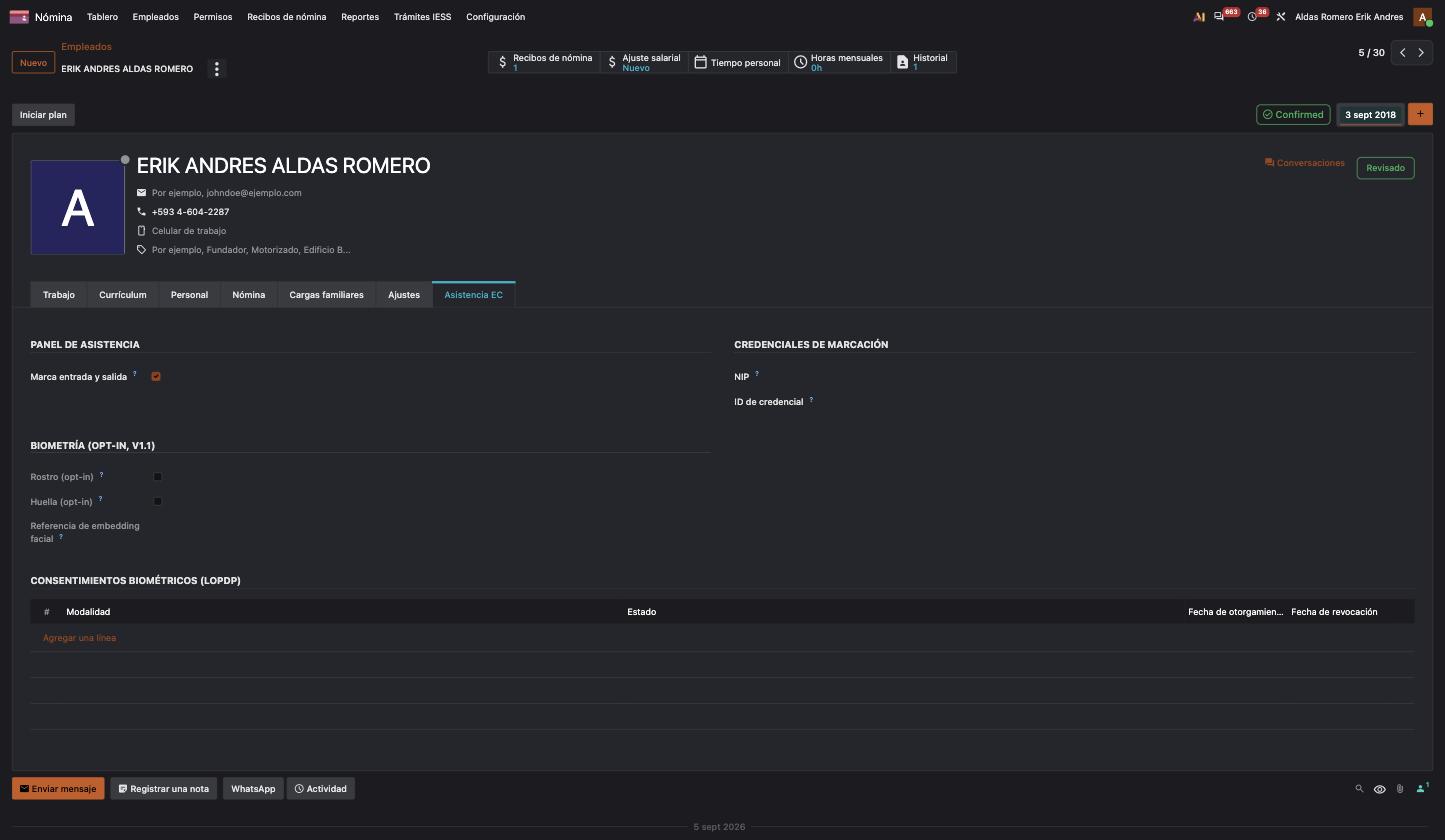The image size is (1445, 840).
Task: Click Agregar una línea in consents table
Action: [x=79, y=638]
